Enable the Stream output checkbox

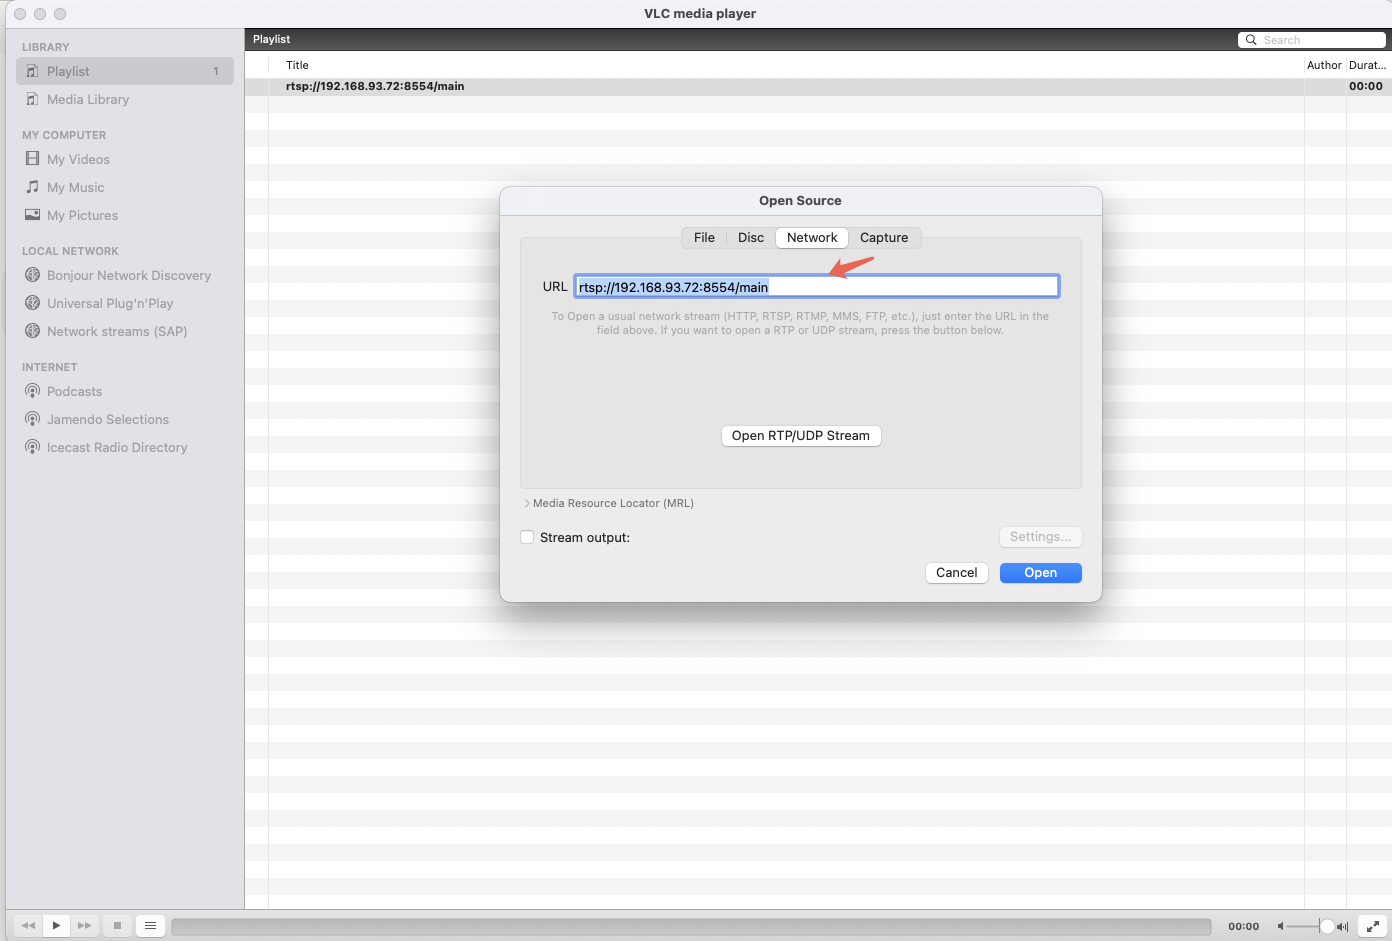click(x=527, y=537)
